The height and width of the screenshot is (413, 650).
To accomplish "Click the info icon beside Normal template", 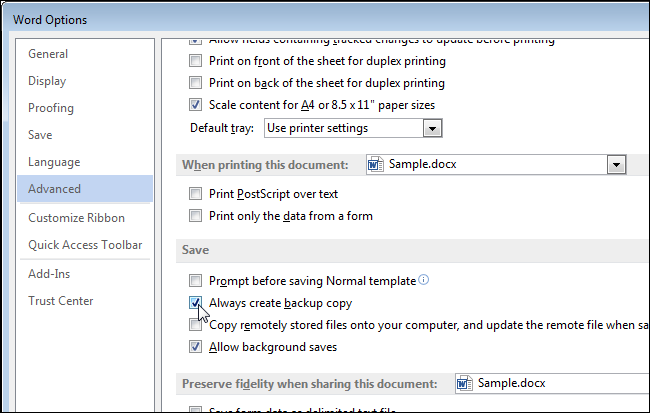I will point(424,281).
